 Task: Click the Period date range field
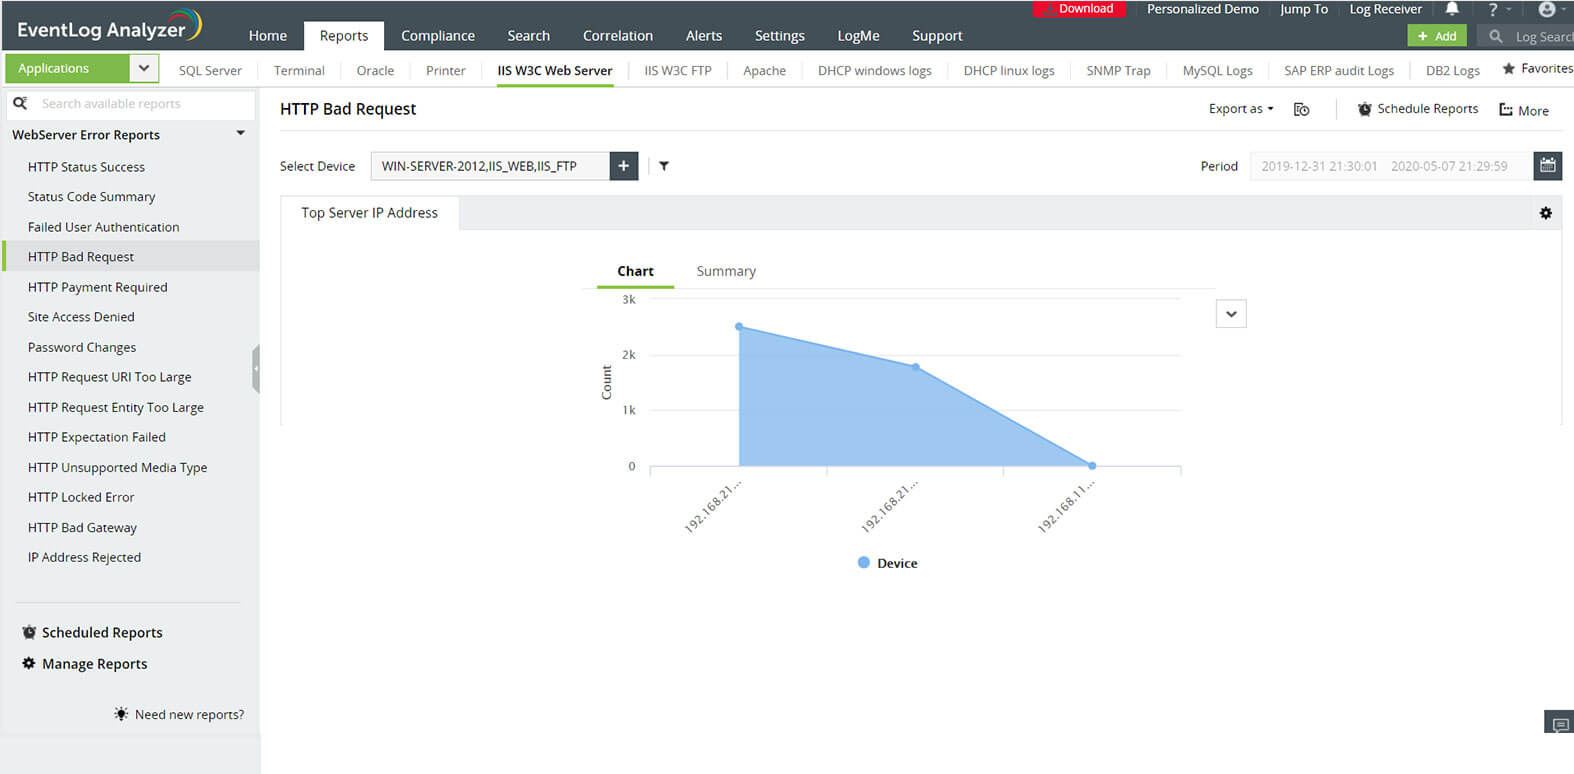point(1391,166)
